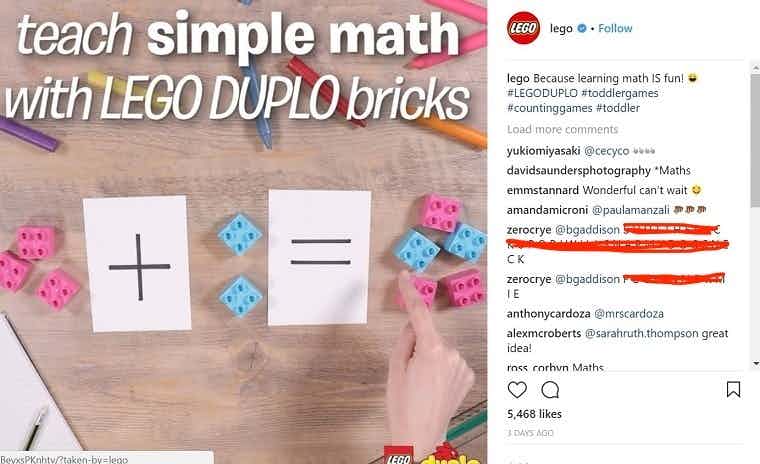This screenshot has height=464, width=760.
Task: Open @paulamanzali mention link
Action: pyautogui.click(x=631, y=210)
